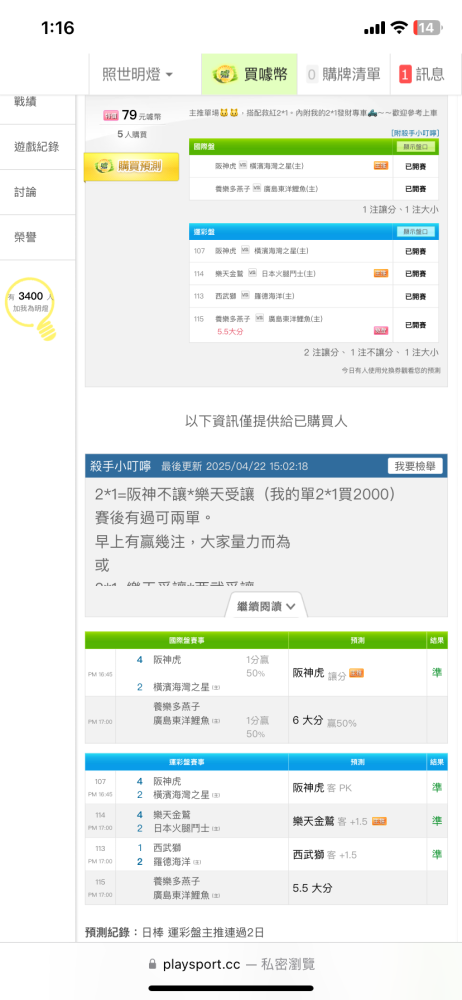Tap the cellular signal bars
The width and height of the screenshot is (462, 1000).
click(x=375, y=29)
